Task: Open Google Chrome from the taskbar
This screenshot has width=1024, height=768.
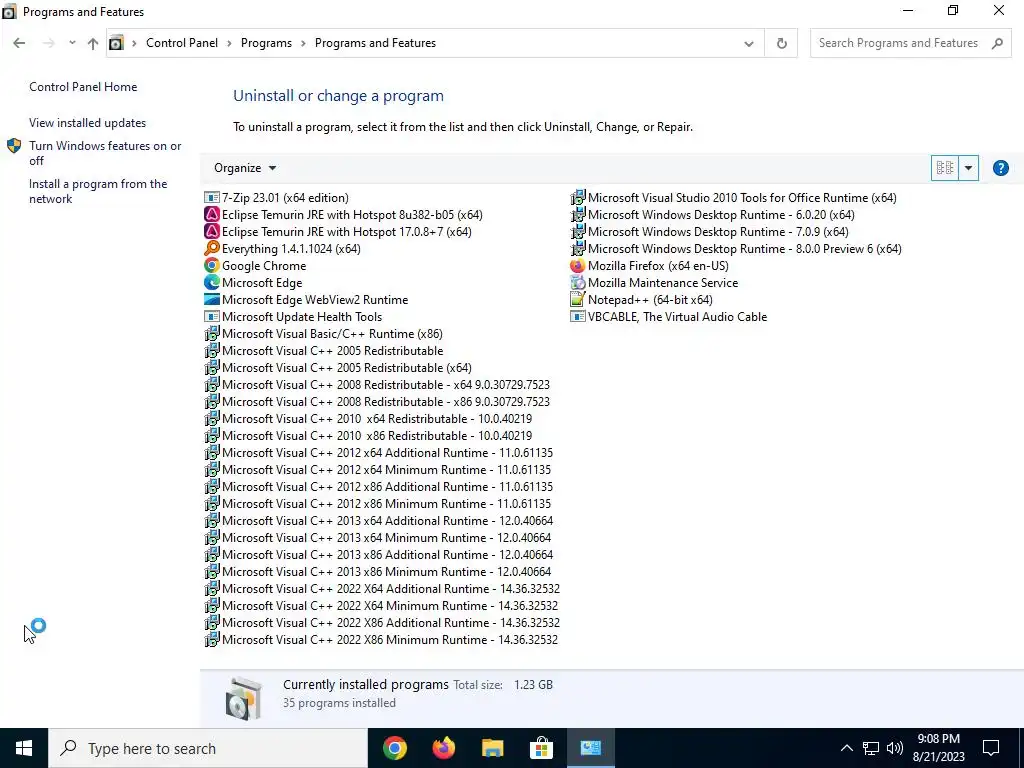Action: point(394,748)
